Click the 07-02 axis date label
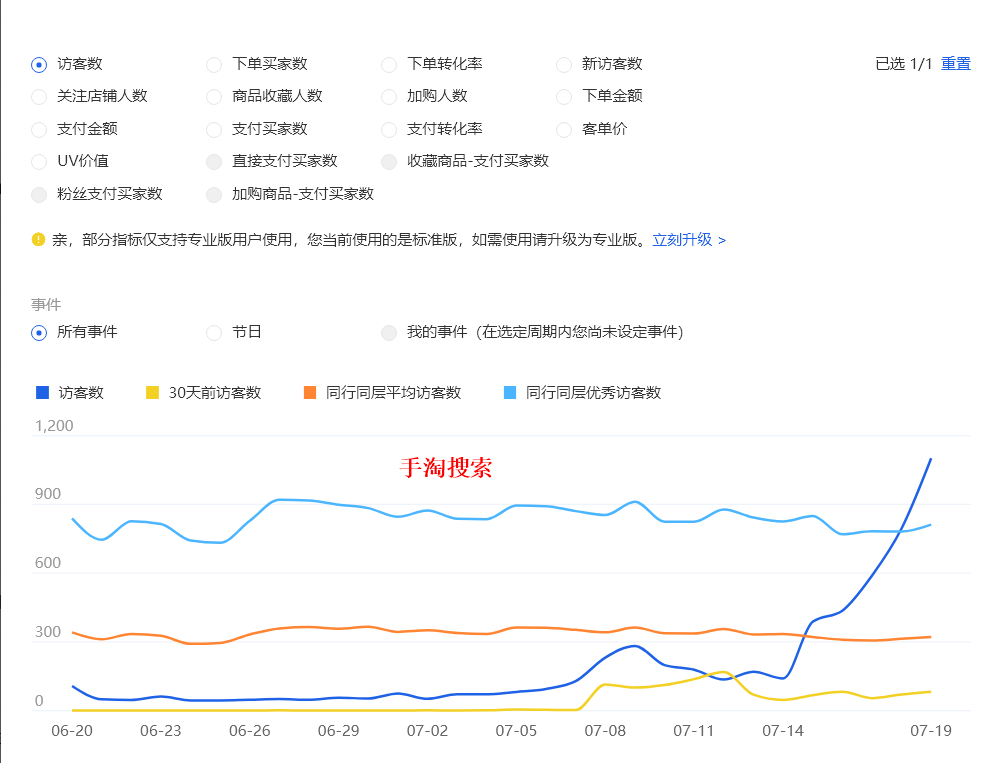The image size is (994, 763). tap(427, 731)
